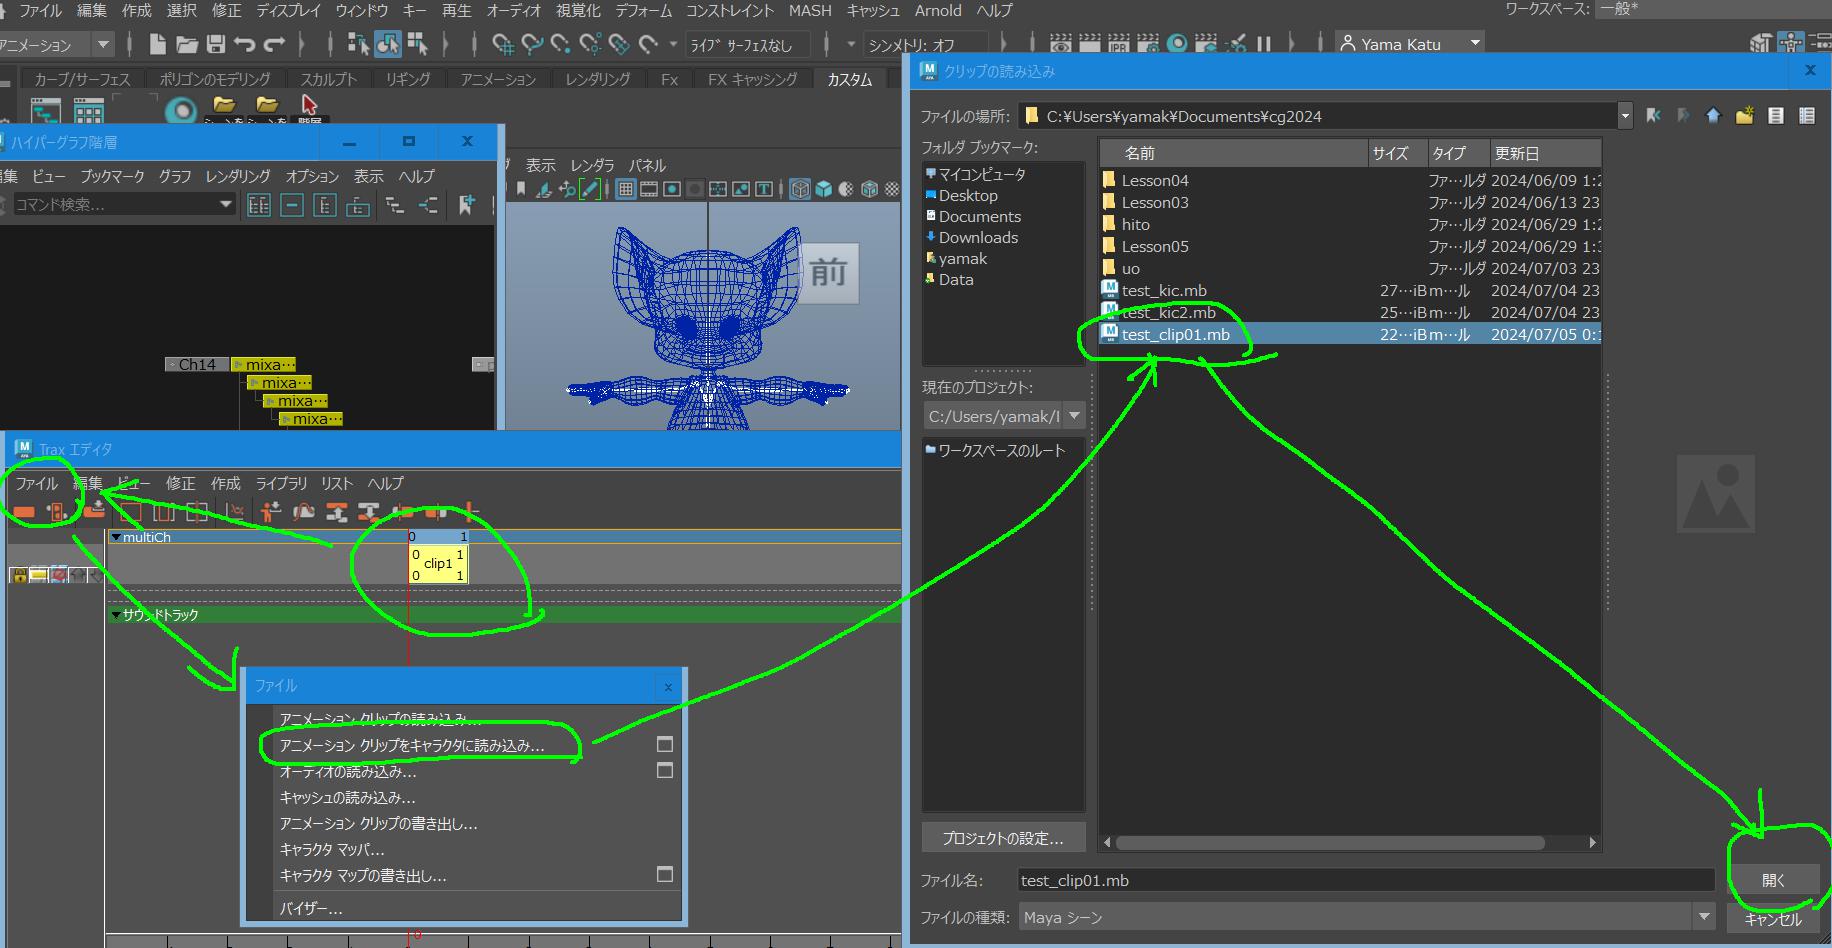This screenshot has width=1832, height=948.
Task: Click the Trax ungroup clips icon
Action: 369,512
